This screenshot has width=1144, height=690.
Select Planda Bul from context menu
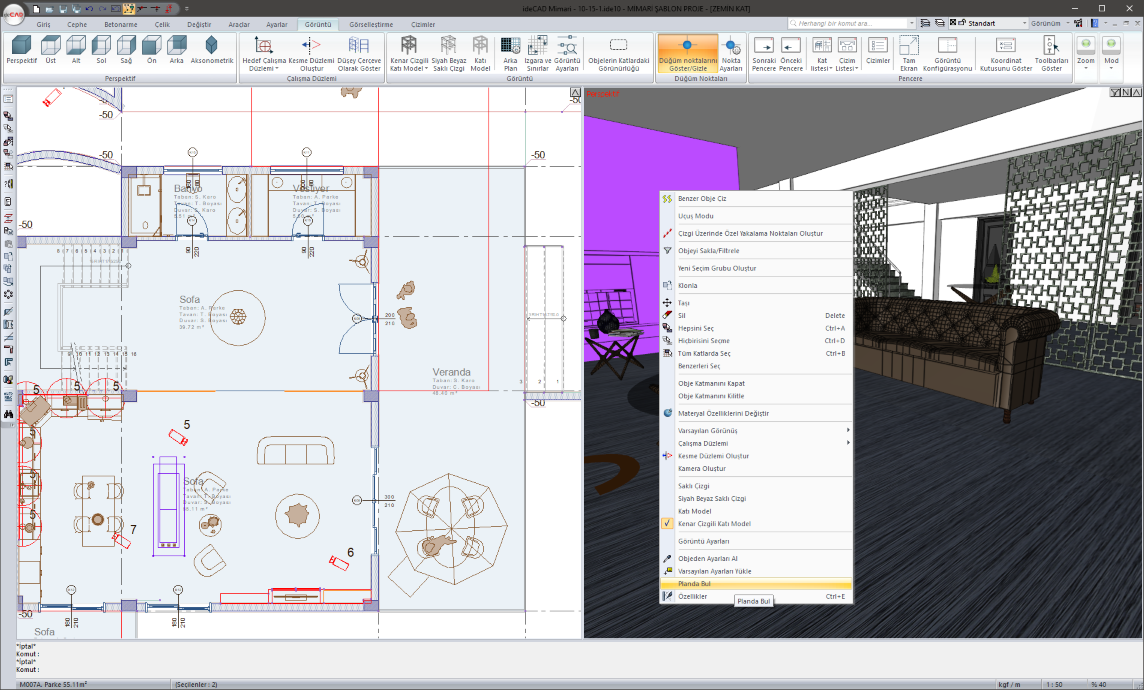click(694, 584)
